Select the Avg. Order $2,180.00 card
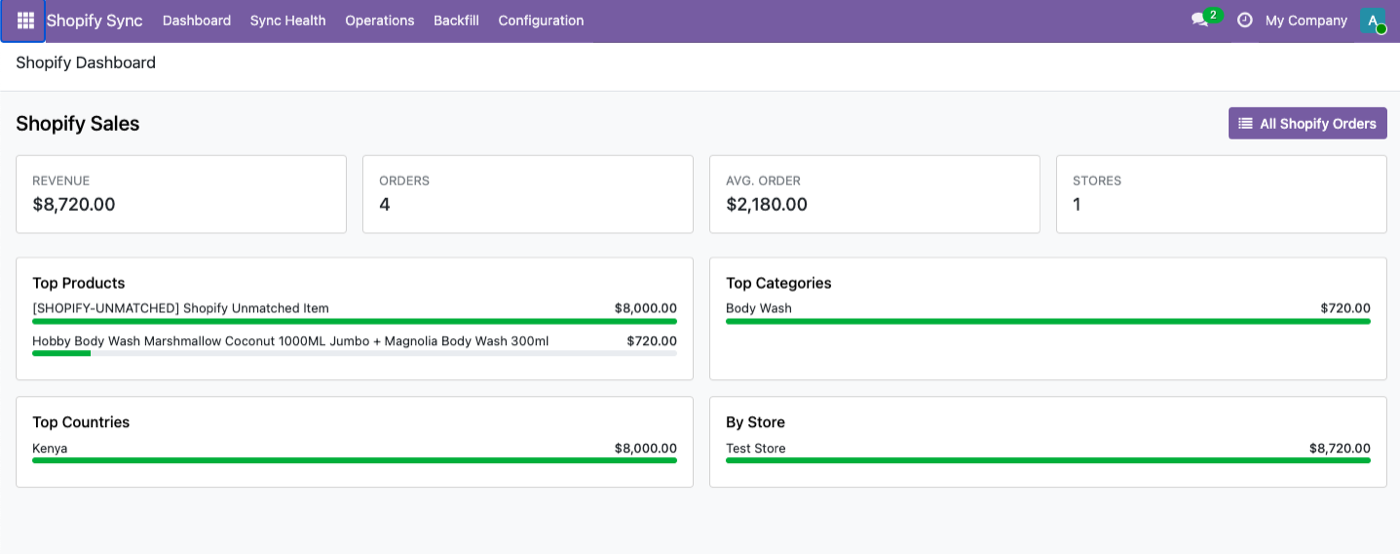 875,194
